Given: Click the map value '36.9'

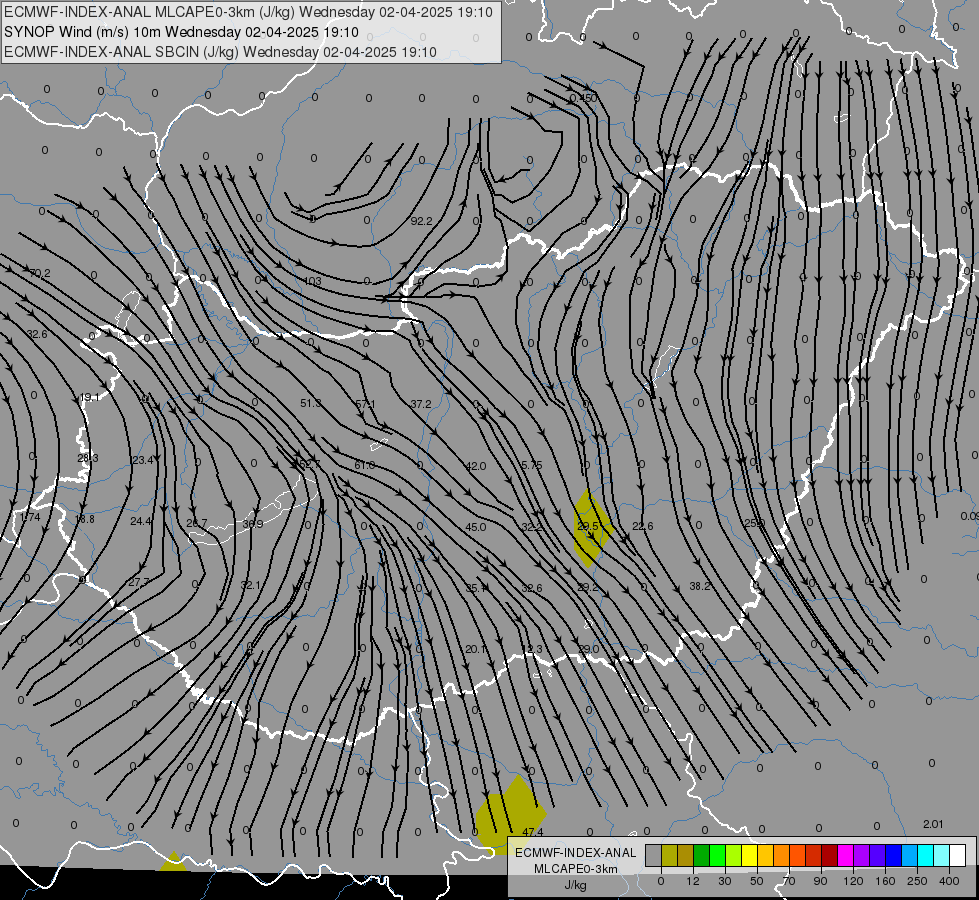Looking at the screenshot, I should (x=252, y=524).
